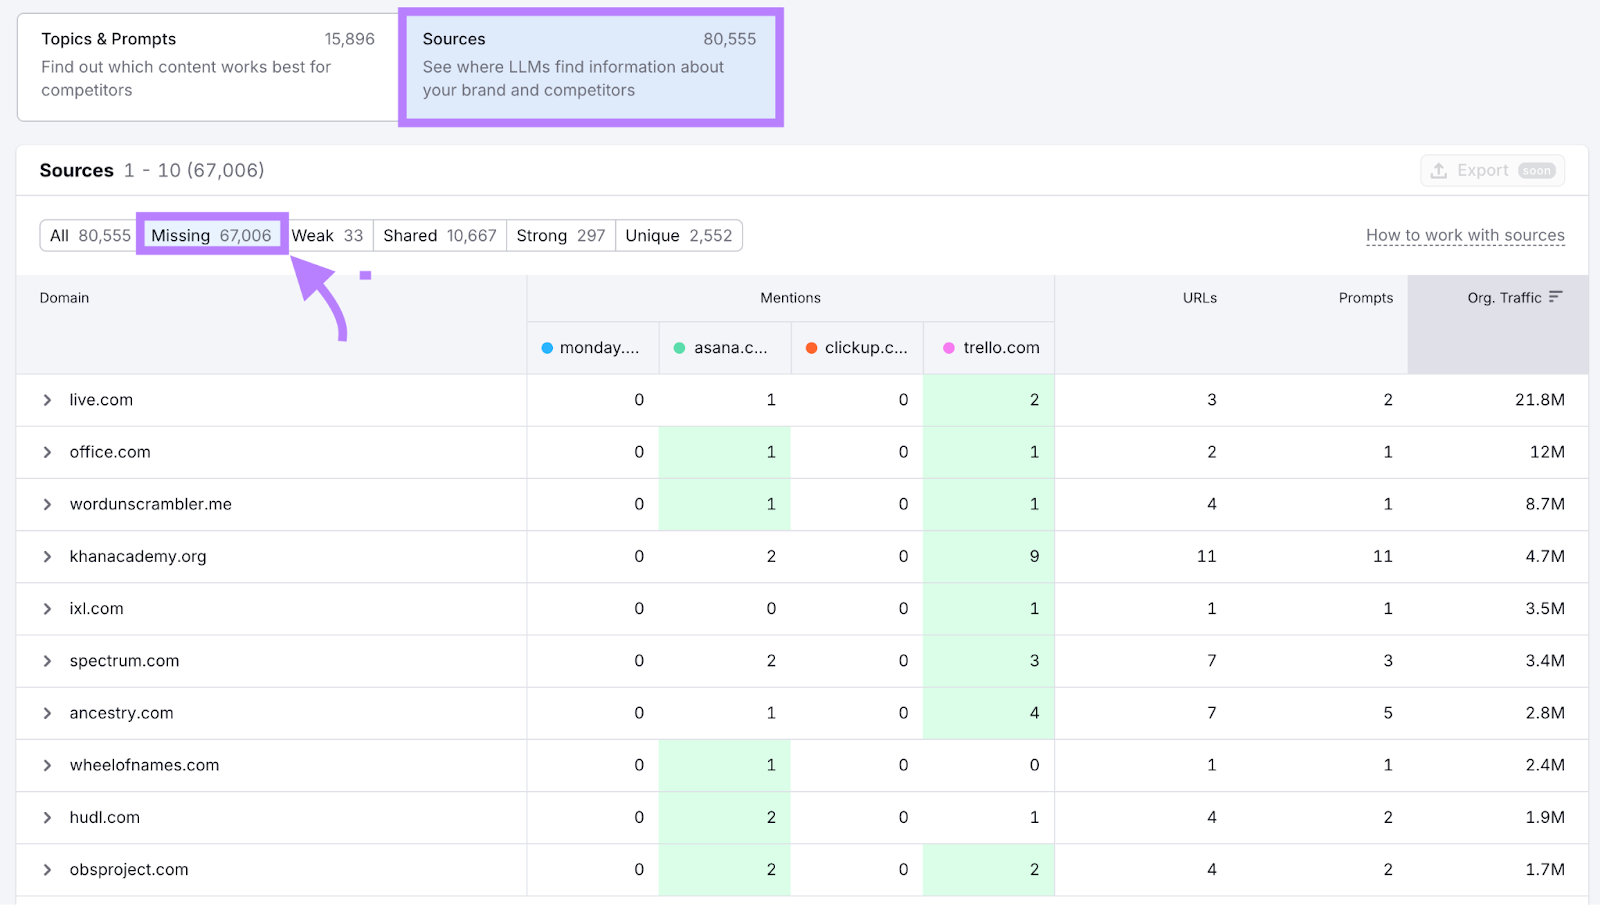Screen dimensions: 1600x905
Task: Switch to the Missing sources filter
Action: [211, 235]
